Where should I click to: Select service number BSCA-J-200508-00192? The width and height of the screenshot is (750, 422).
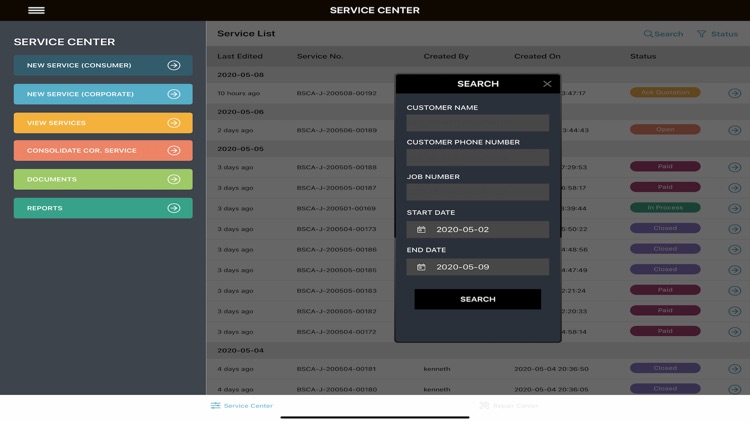pos(337,93)
